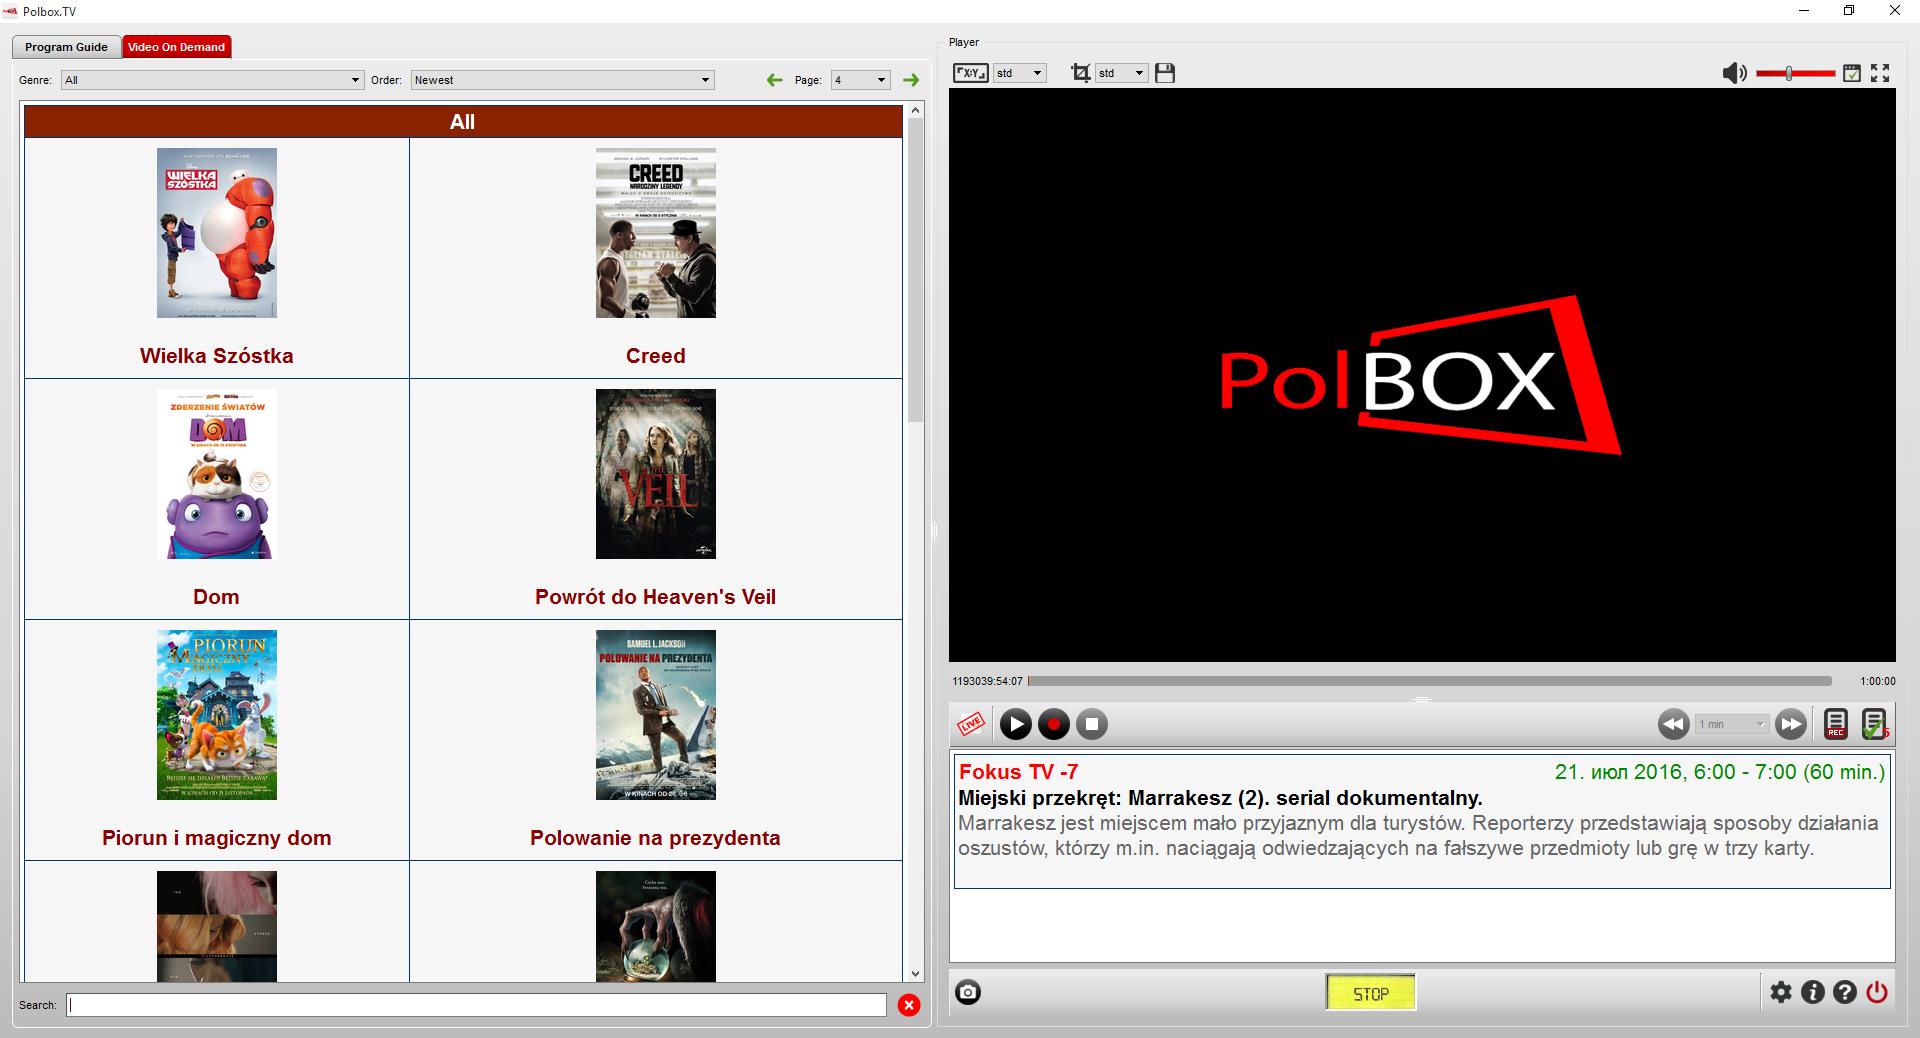Mute audio with the speaker icon
Viewport: 1920px width, 1038px height.
pos(1734,73)
